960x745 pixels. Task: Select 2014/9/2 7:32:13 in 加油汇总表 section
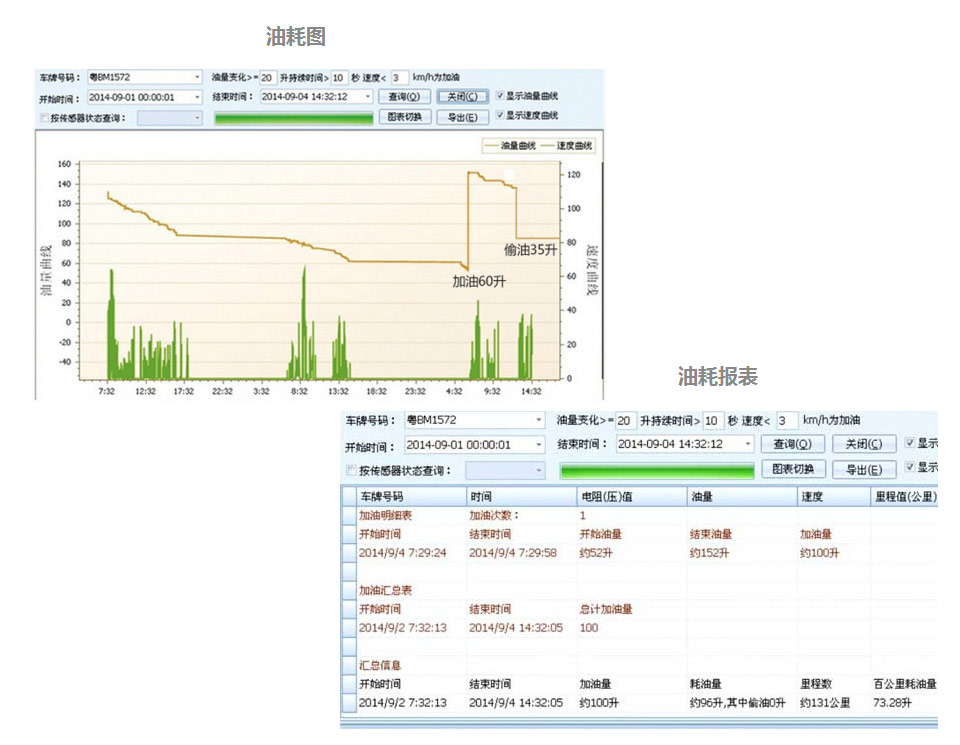(402, 627)
